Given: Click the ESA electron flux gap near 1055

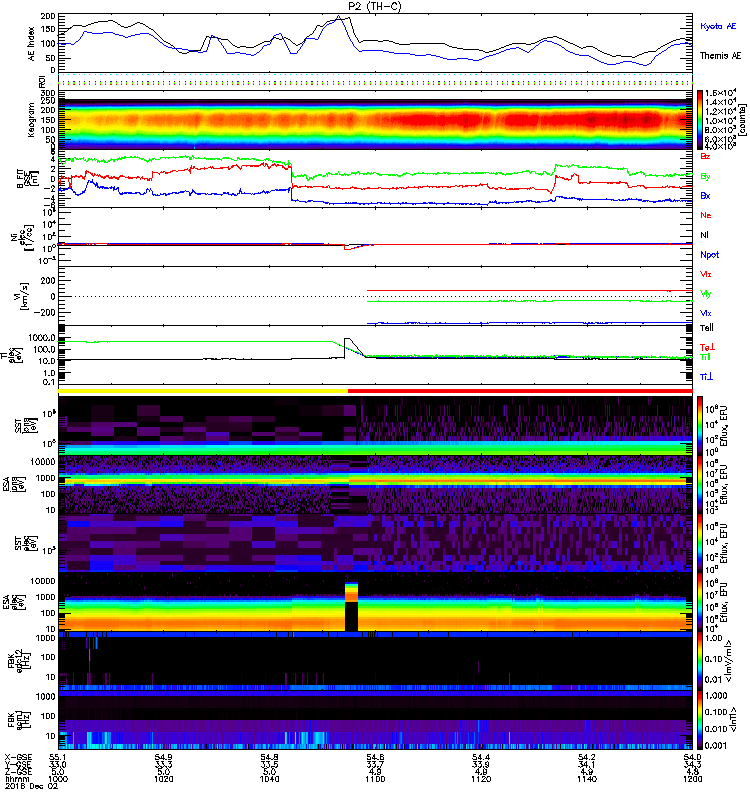Looking at the screenshot, I should [x=352, y=616].
